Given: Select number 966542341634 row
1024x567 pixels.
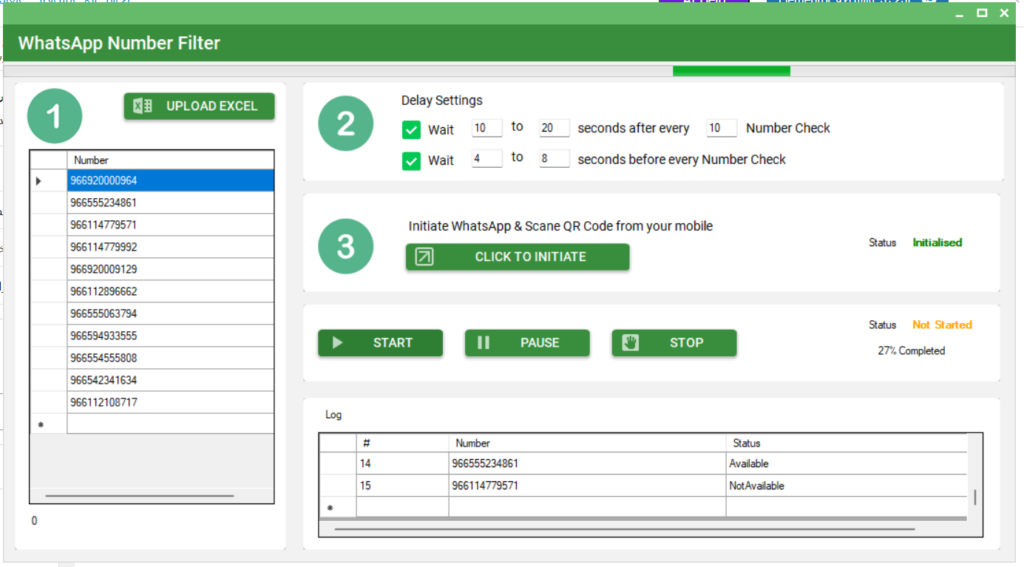Looking at the screenshot, I should pos(170,380).
